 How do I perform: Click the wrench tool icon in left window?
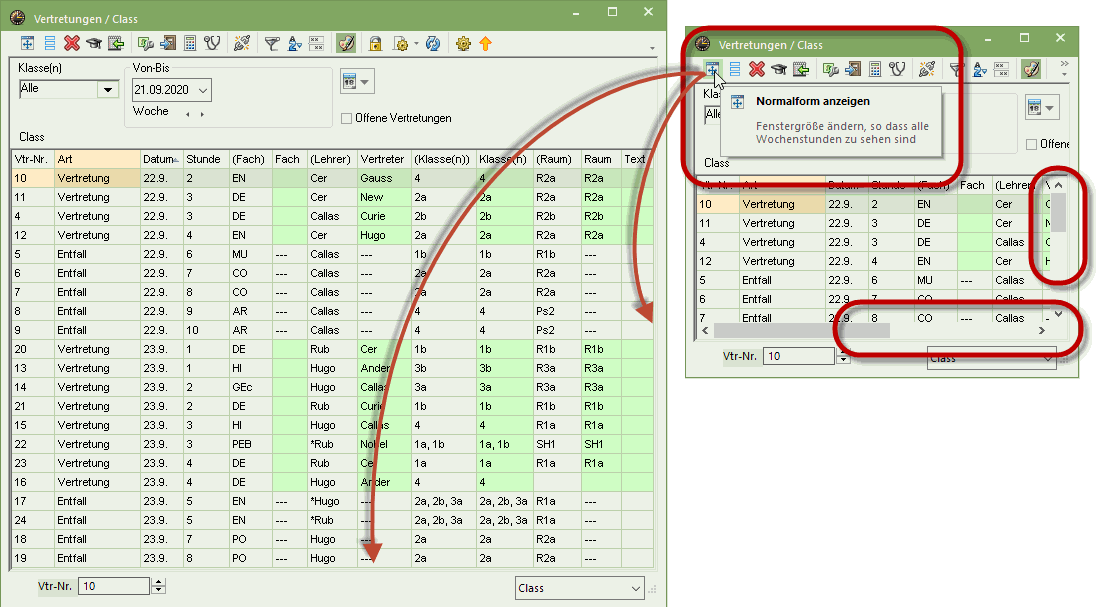click(145, 43)
